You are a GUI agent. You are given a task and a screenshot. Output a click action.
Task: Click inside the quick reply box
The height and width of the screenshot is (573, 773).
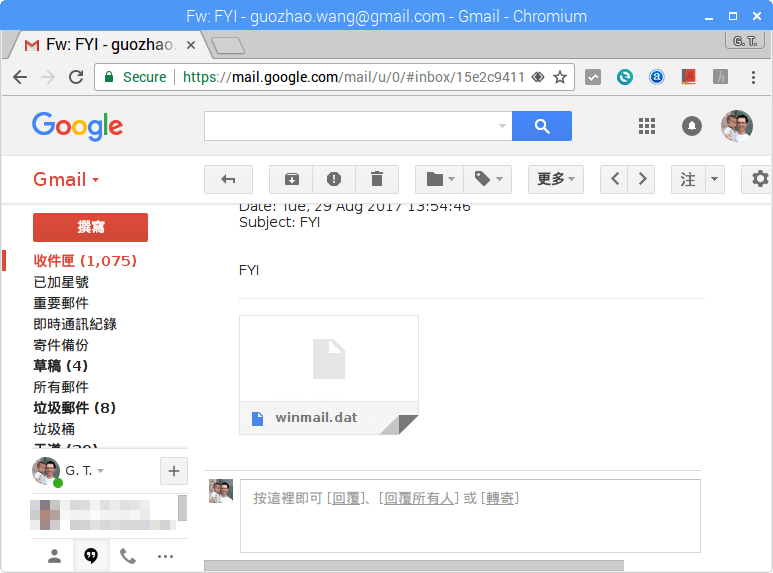[470, 516]
